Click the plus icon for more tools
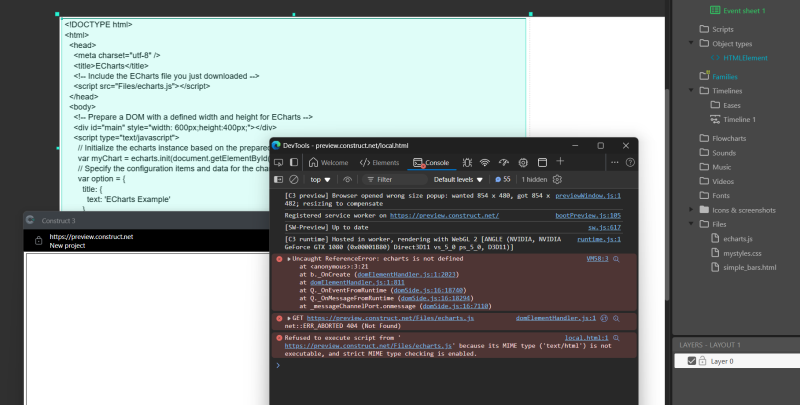 coord(560,161)
